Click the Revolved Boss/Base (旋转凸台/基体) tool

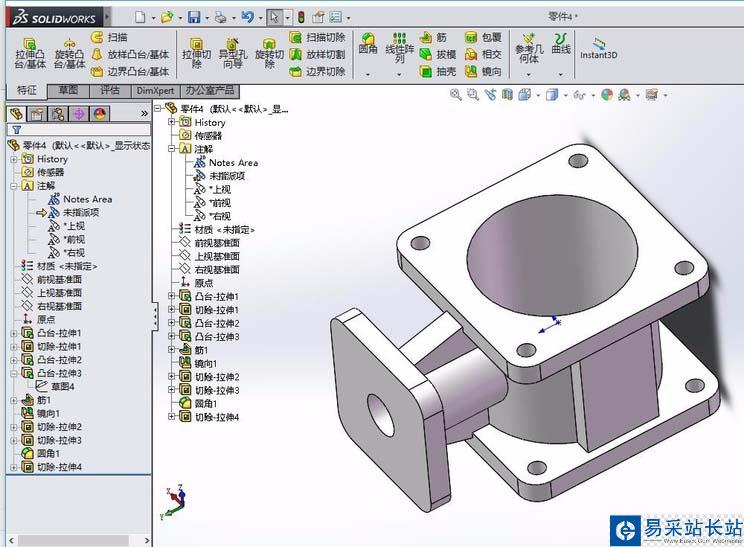pyautogui.click(x=69, y=53)
